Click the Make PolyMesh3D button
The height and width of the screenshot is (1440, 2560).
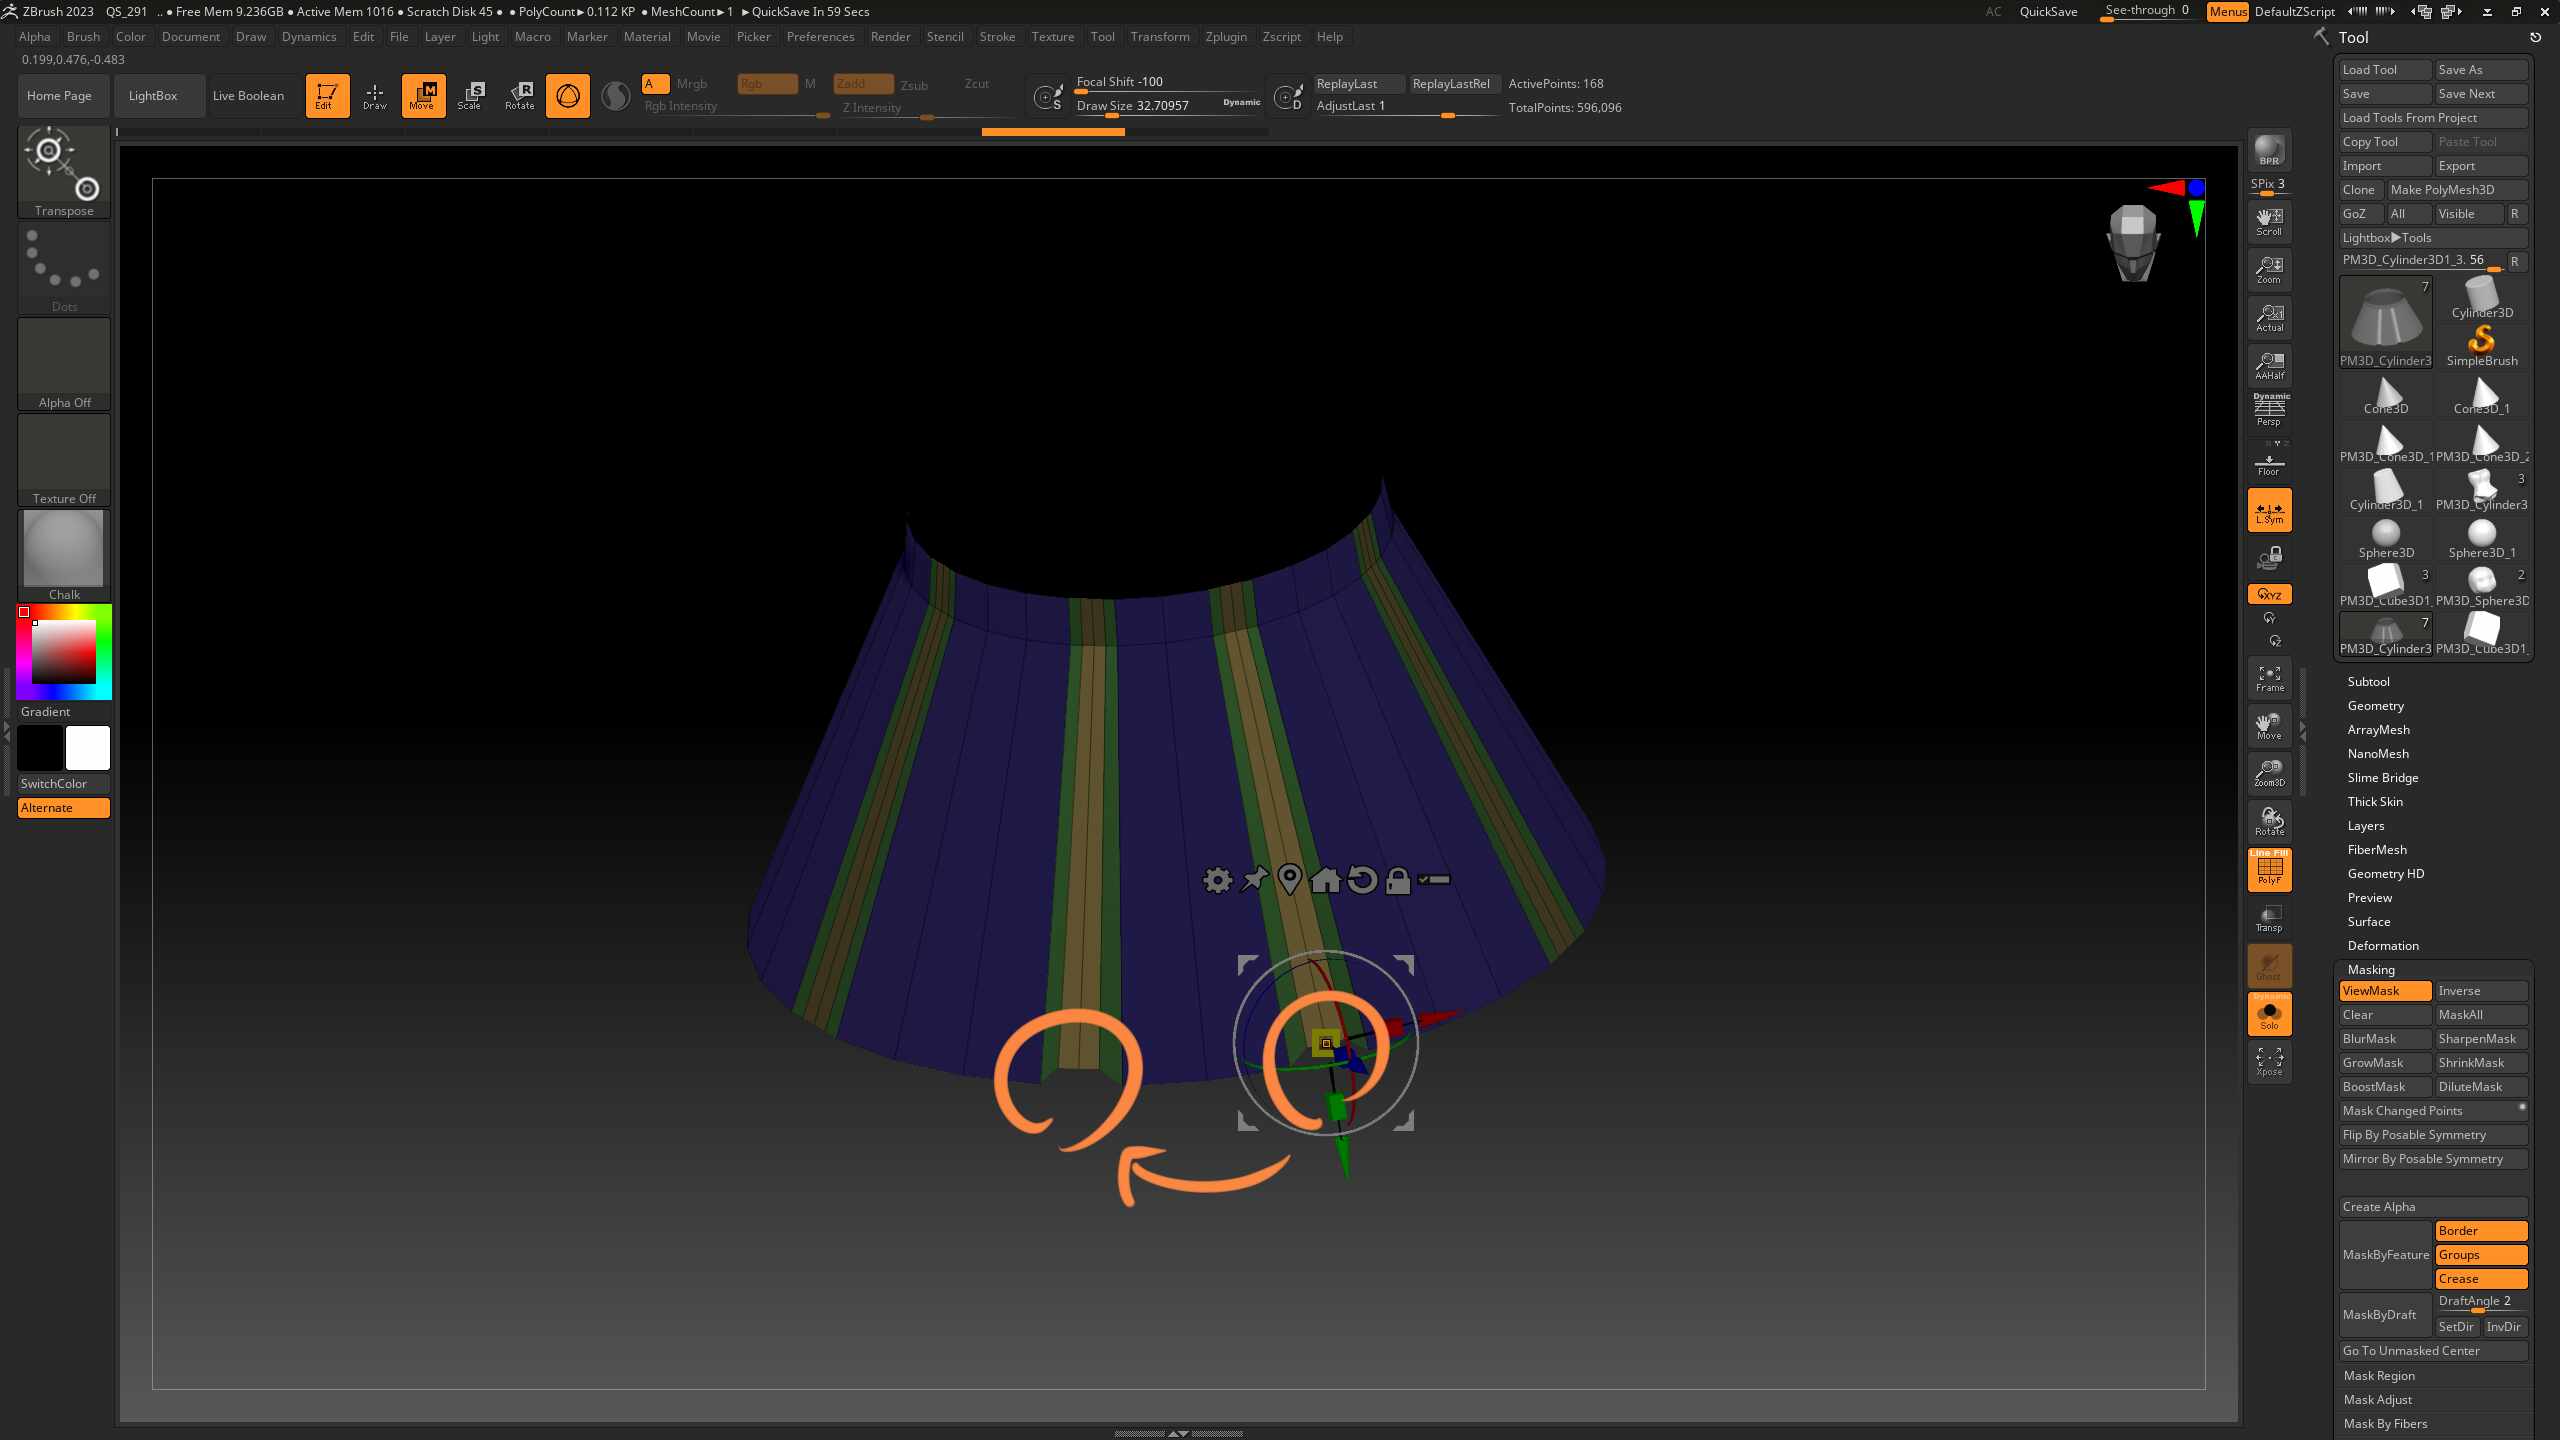click(2457, 190)
